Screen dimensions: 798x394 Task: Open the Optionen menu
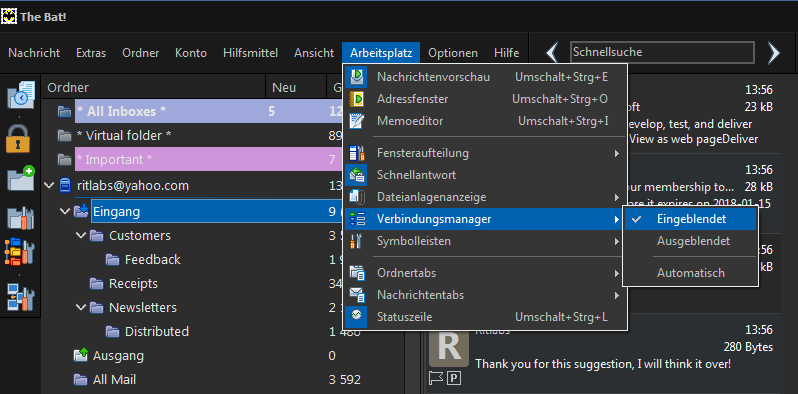pos(453,53)
